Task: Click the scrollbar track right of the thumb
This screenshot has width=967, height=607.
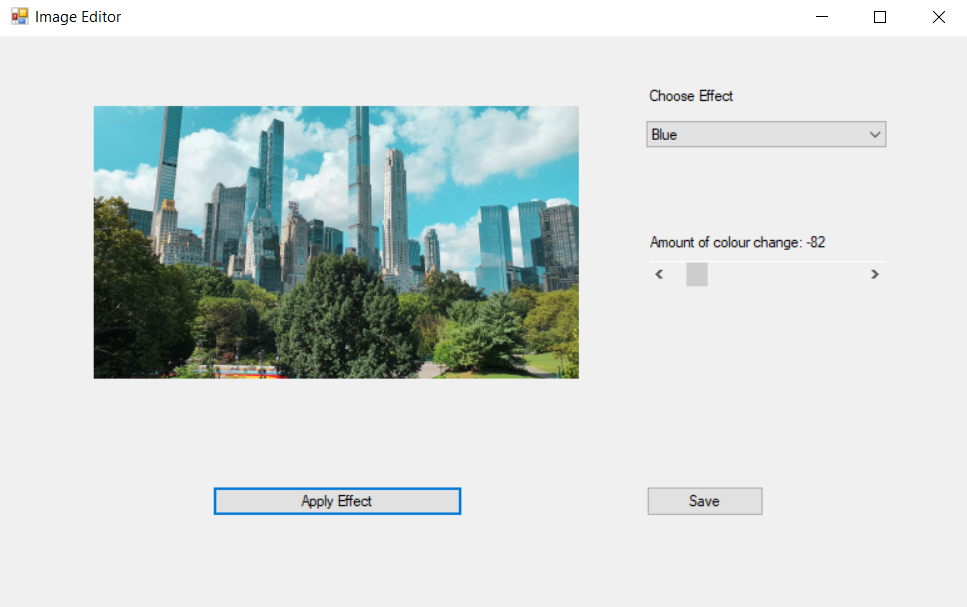Action: (790, 273)
